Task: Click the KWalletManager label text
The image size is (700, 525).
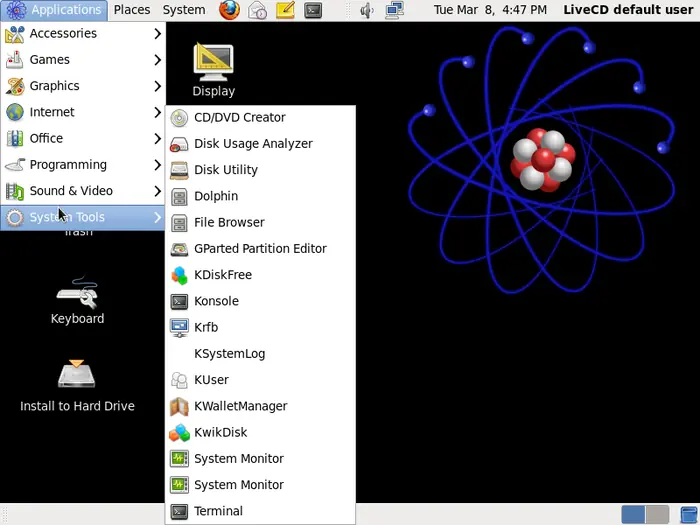Action: [241, 406]
